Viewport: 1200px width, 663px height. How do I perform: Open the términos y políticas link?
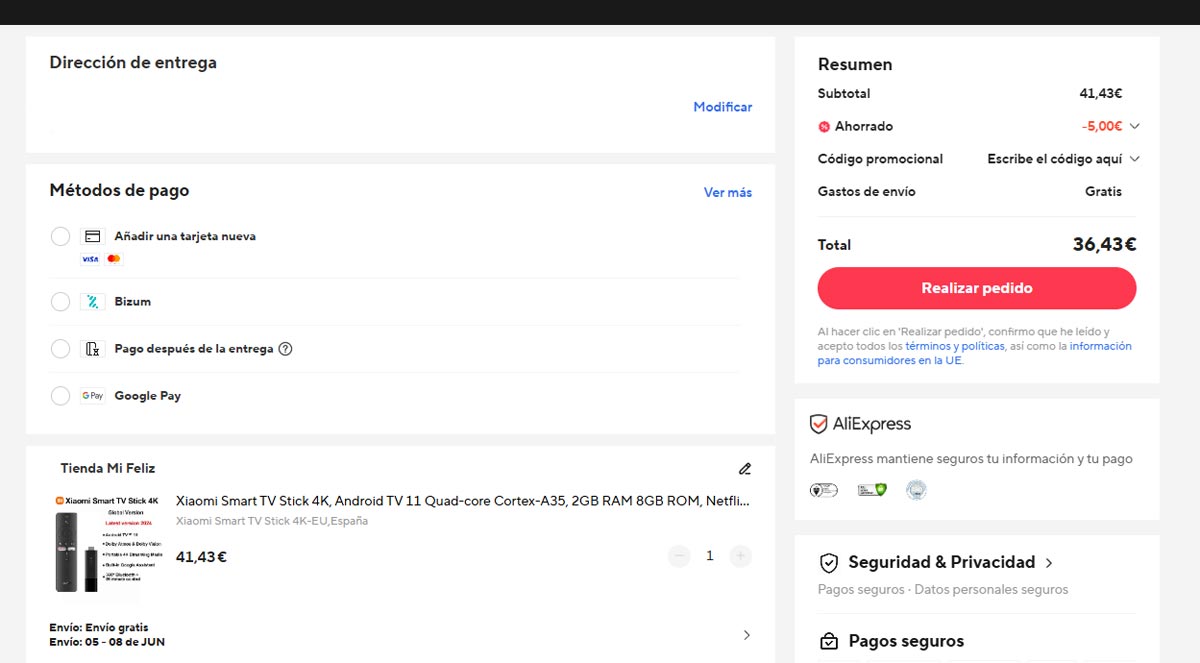(x=955, y=346)
